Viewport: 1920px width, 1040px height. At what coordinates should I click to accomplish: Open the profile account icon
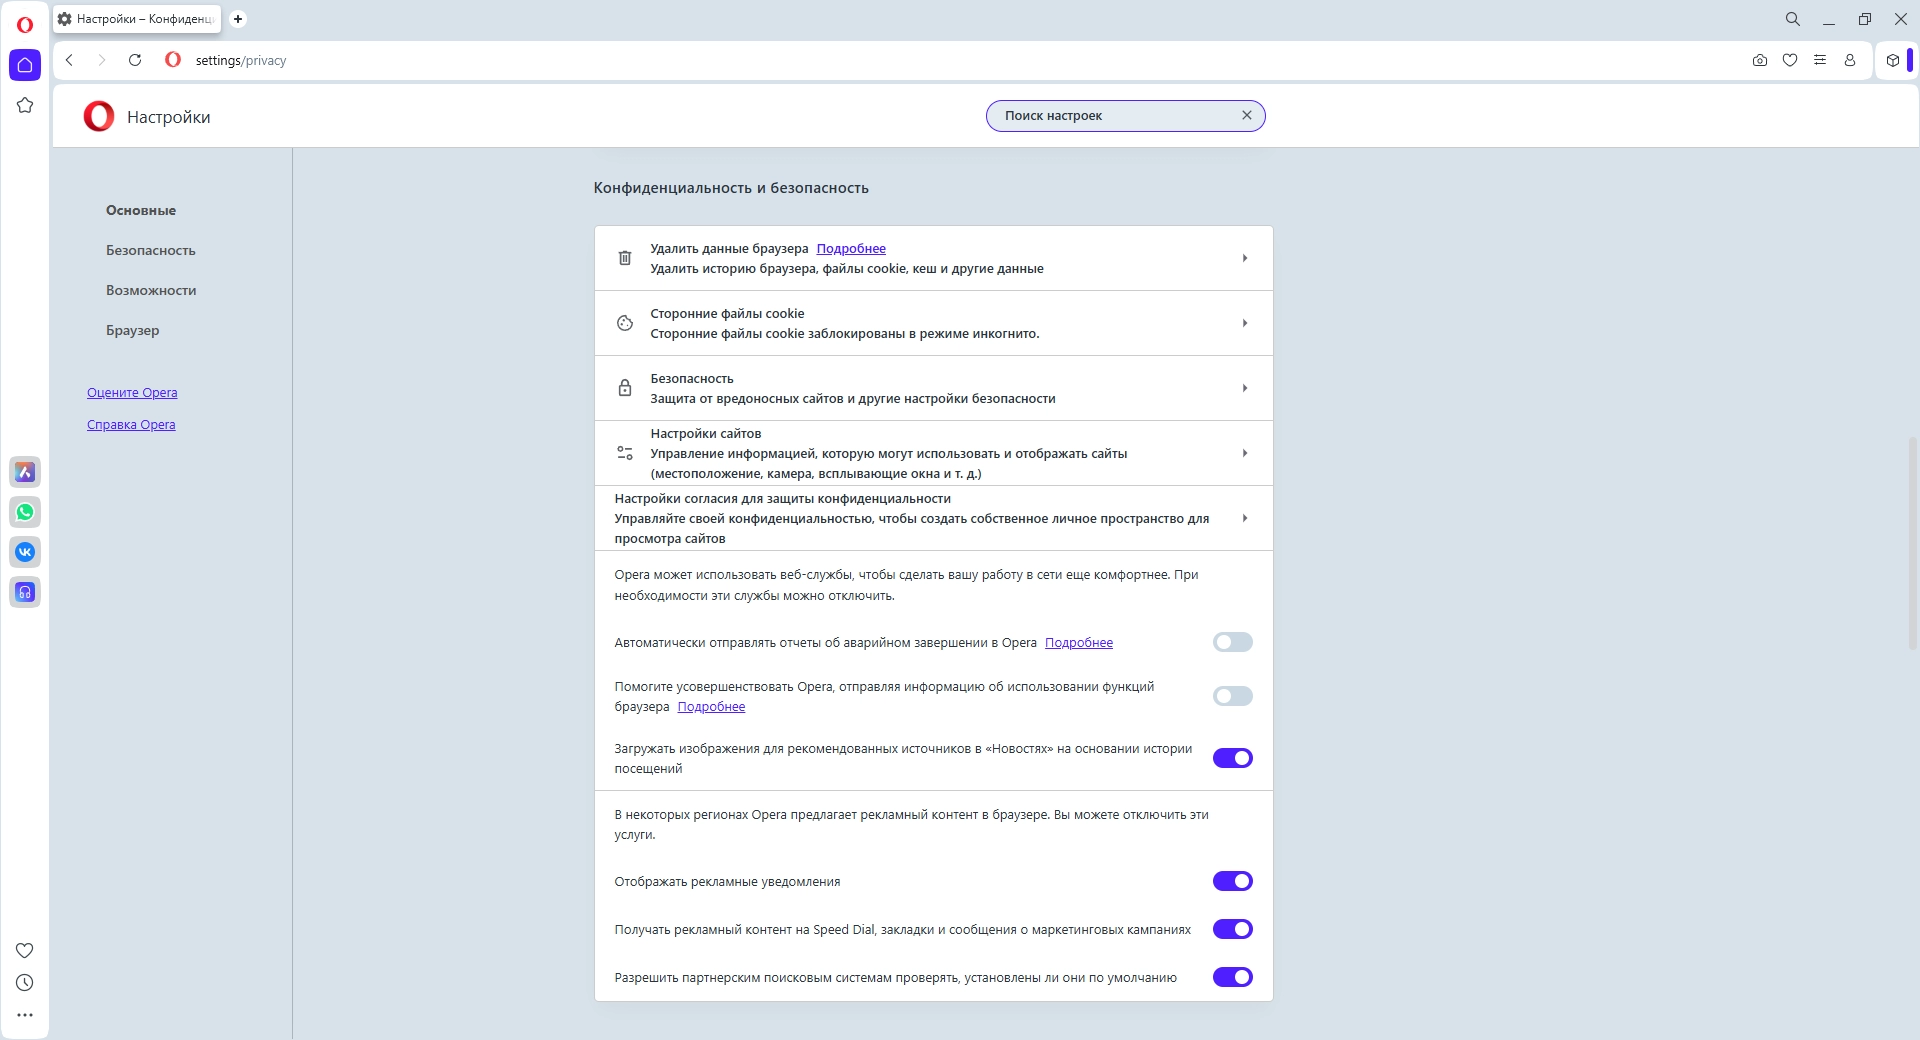pos(1850,60)
